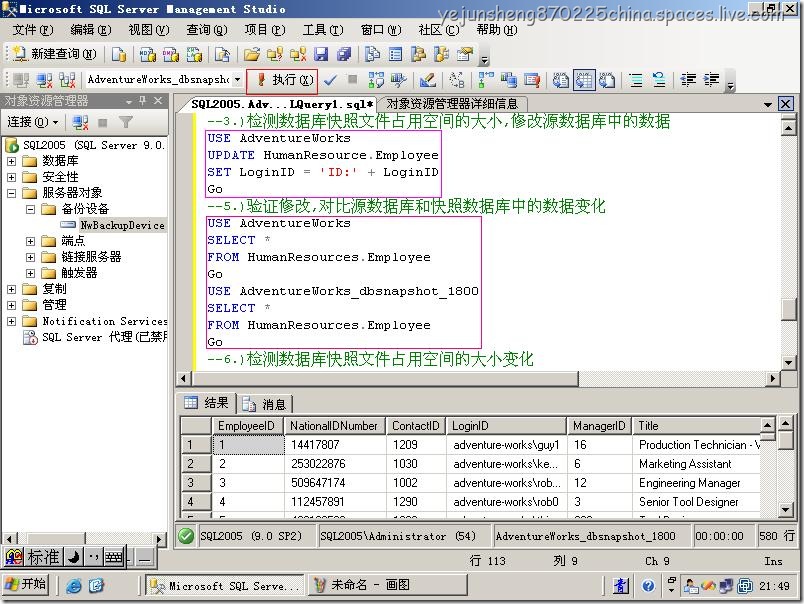Click the Save floppy disk icon

point(321,54)
